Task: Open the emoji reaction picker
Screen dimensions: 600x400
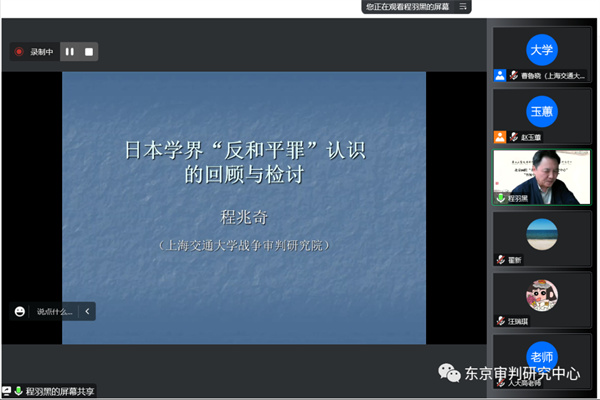Action: click(20, 311)
